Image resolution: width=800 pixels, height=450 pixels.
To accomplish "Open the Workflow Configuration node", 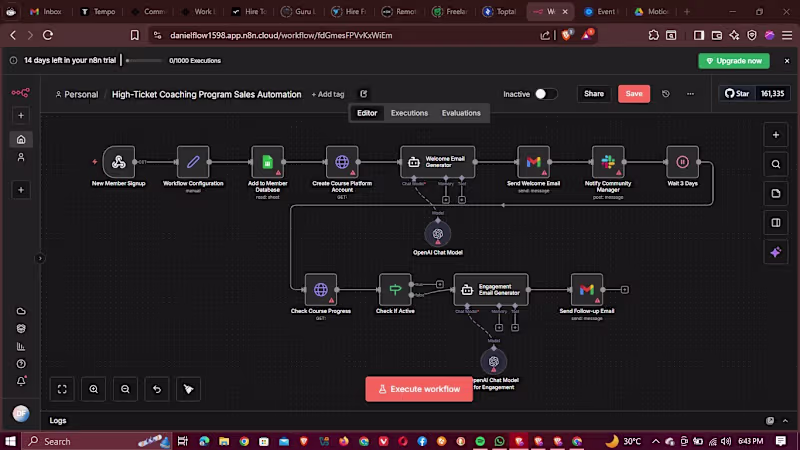I will pos(193,162).
